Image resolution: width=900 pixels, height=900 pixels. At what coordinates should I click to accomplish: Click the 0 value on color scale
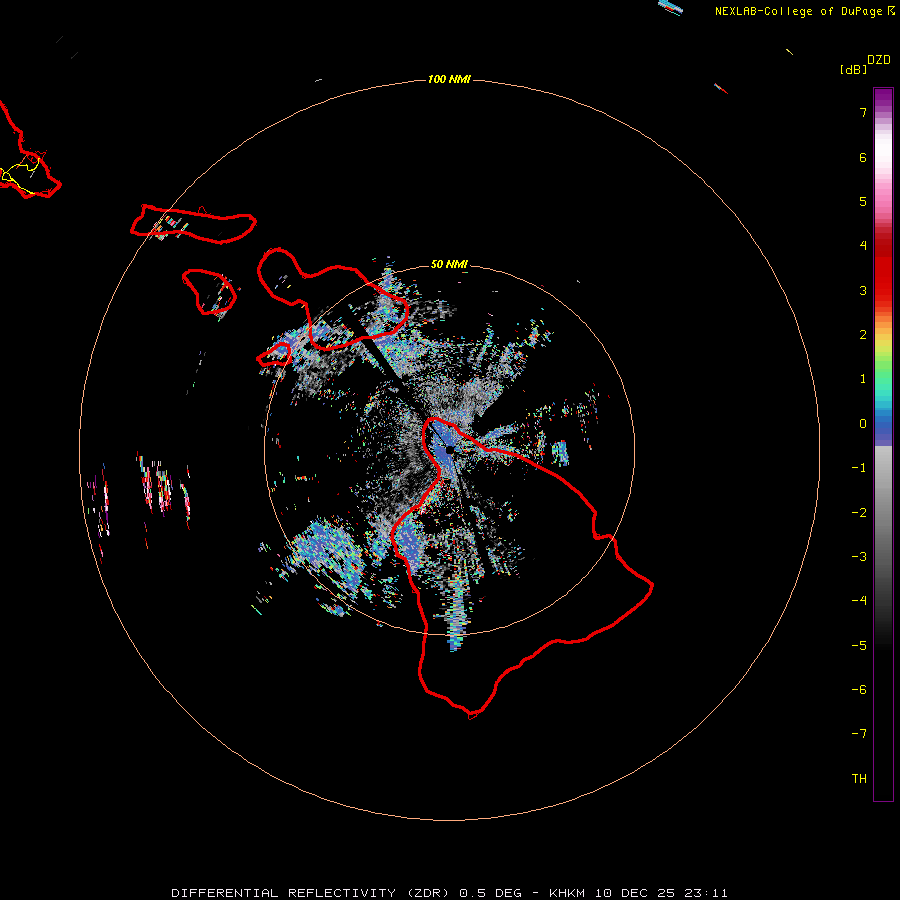[x=863, y=424]
